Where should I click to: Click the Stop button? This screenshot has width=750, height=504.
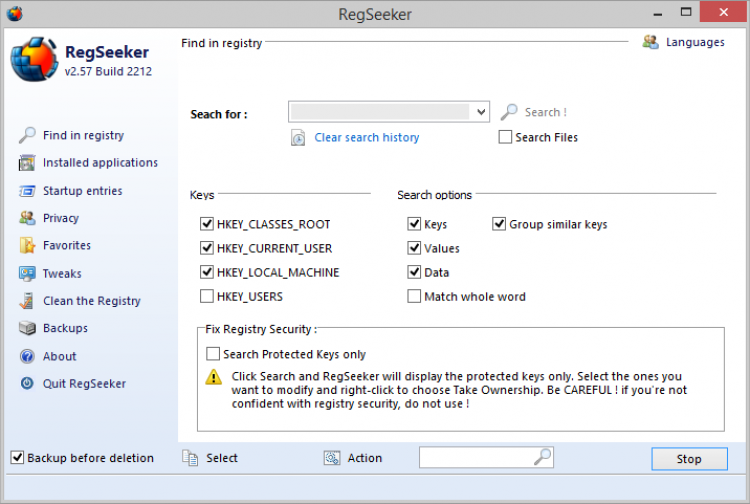point(689,459)
